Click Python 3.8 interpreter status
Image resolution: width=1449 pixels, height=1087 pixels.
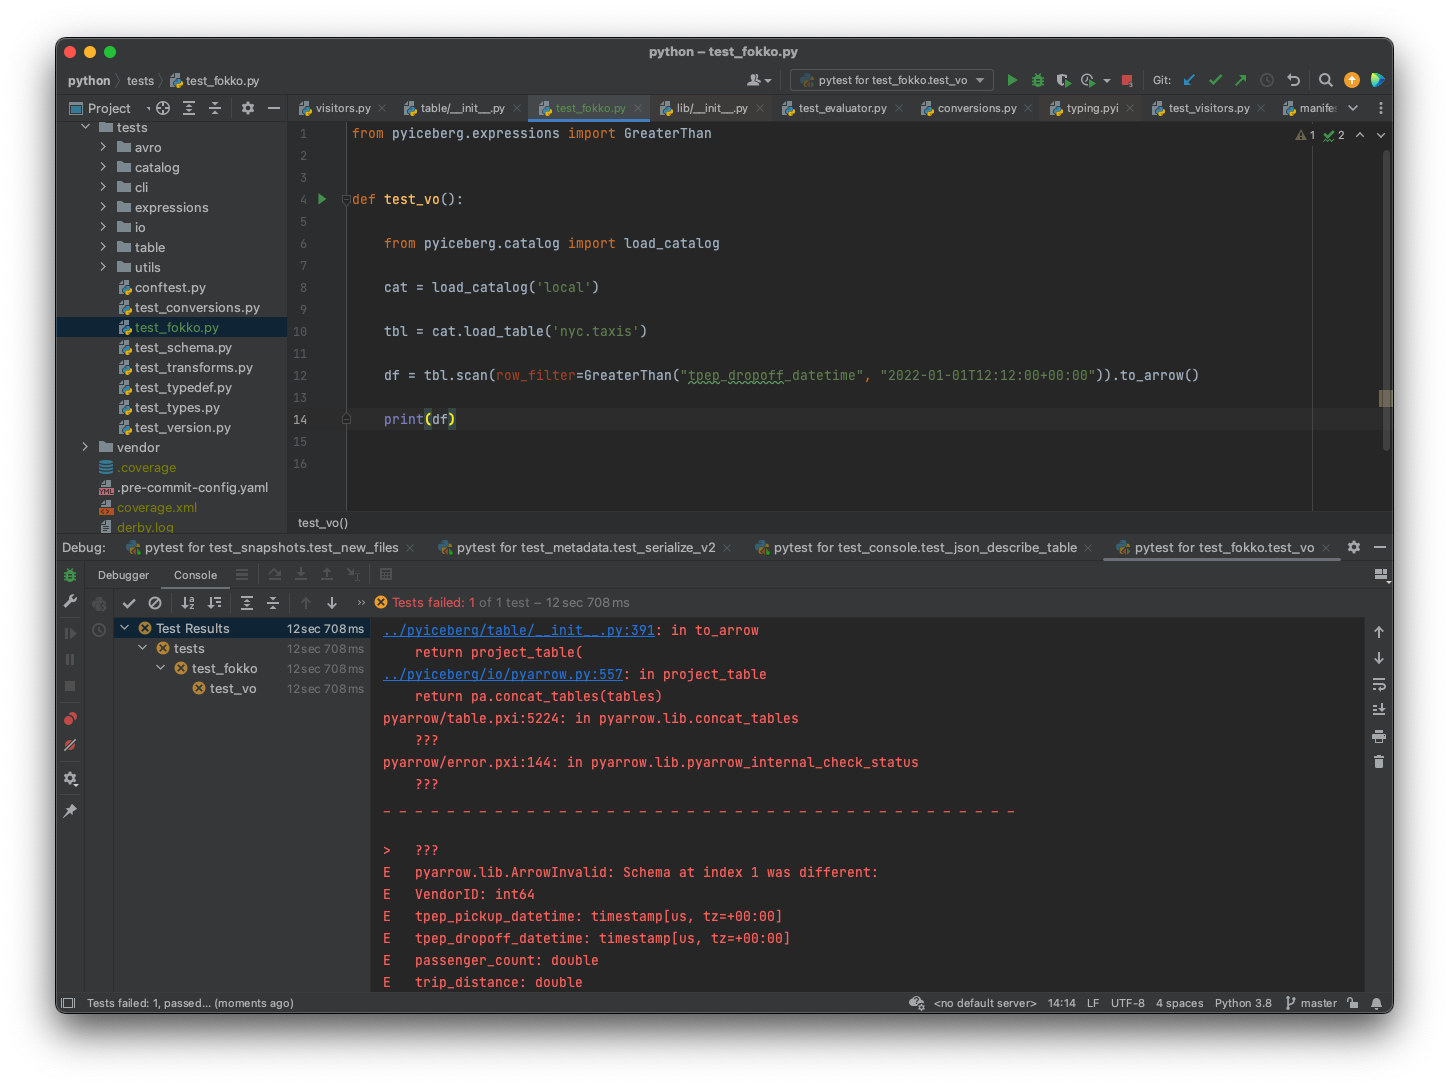(1243, 1003)
